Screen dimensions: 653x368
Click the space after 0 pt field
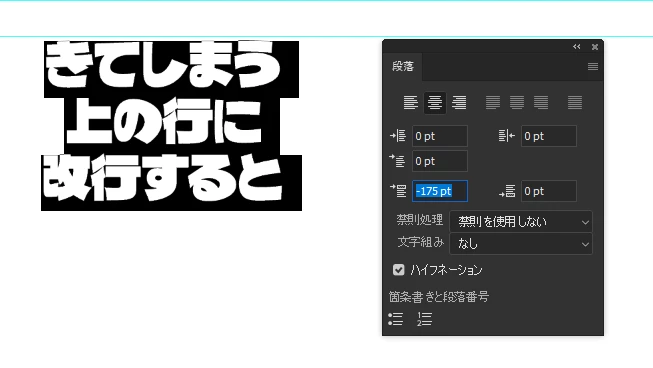click(x=549, y=191)
